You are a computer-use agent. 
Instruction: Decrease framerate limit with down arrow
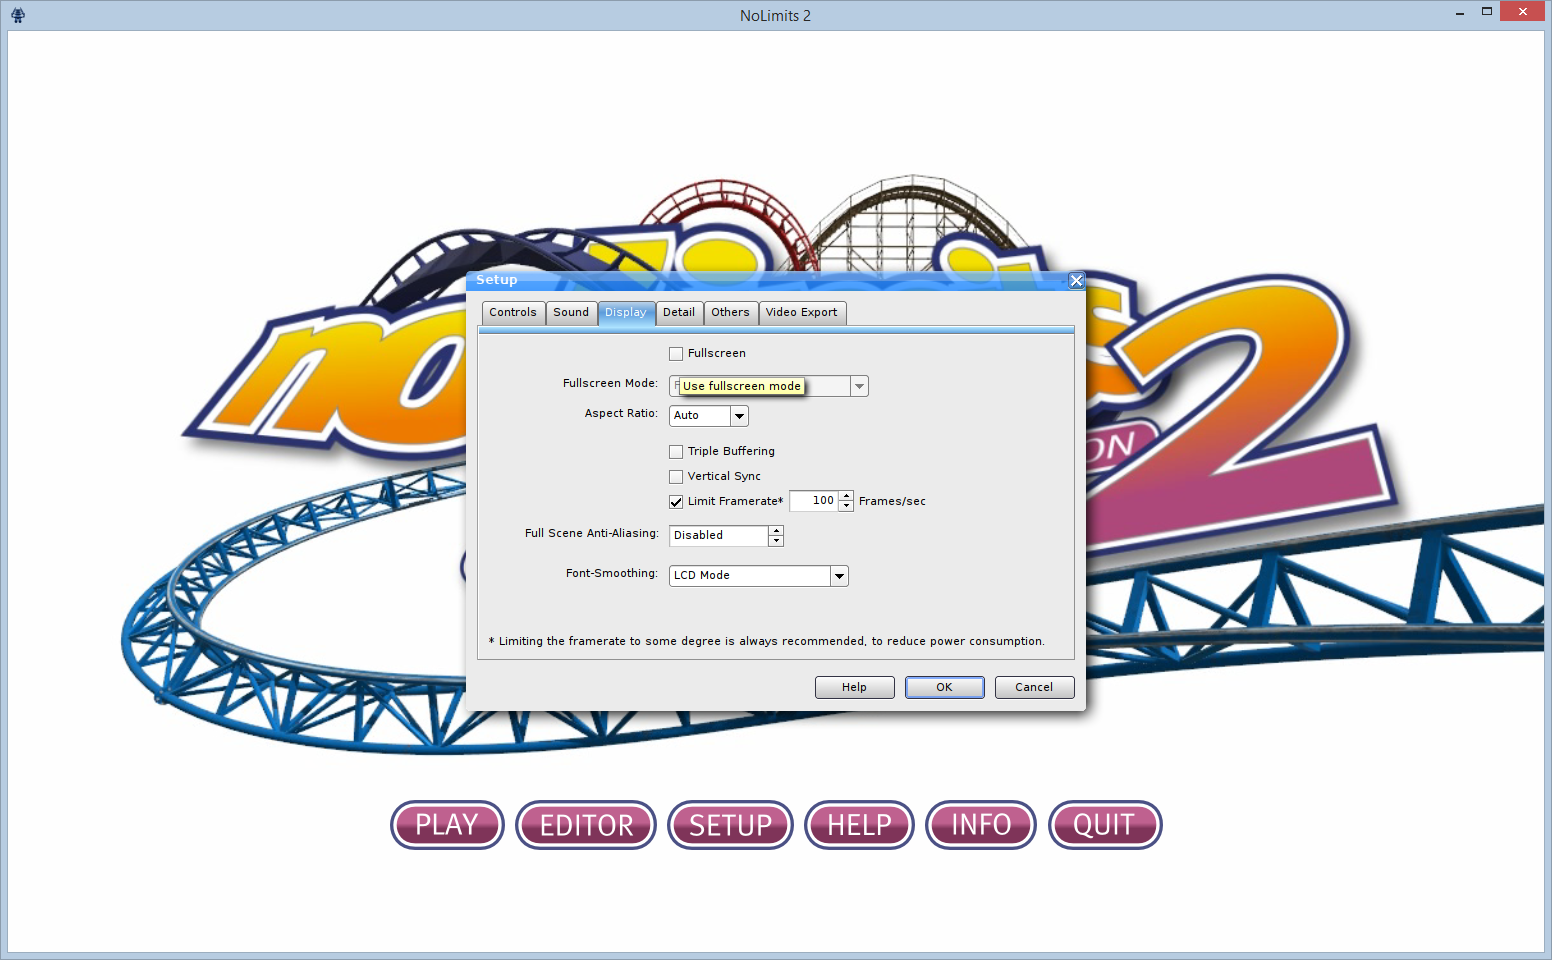(846, 506)
